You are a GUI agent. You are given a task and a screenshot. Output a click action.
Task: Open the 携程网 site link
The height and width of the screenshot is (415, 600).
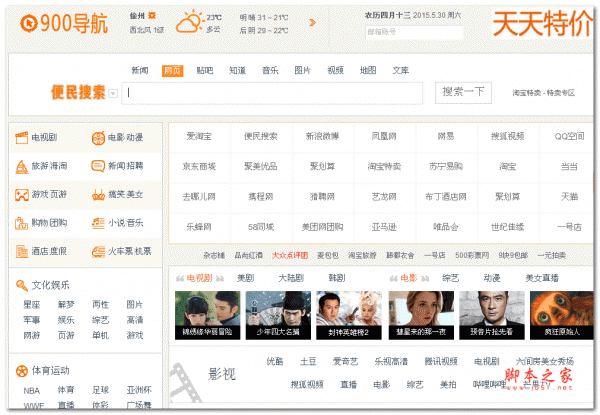261,197
